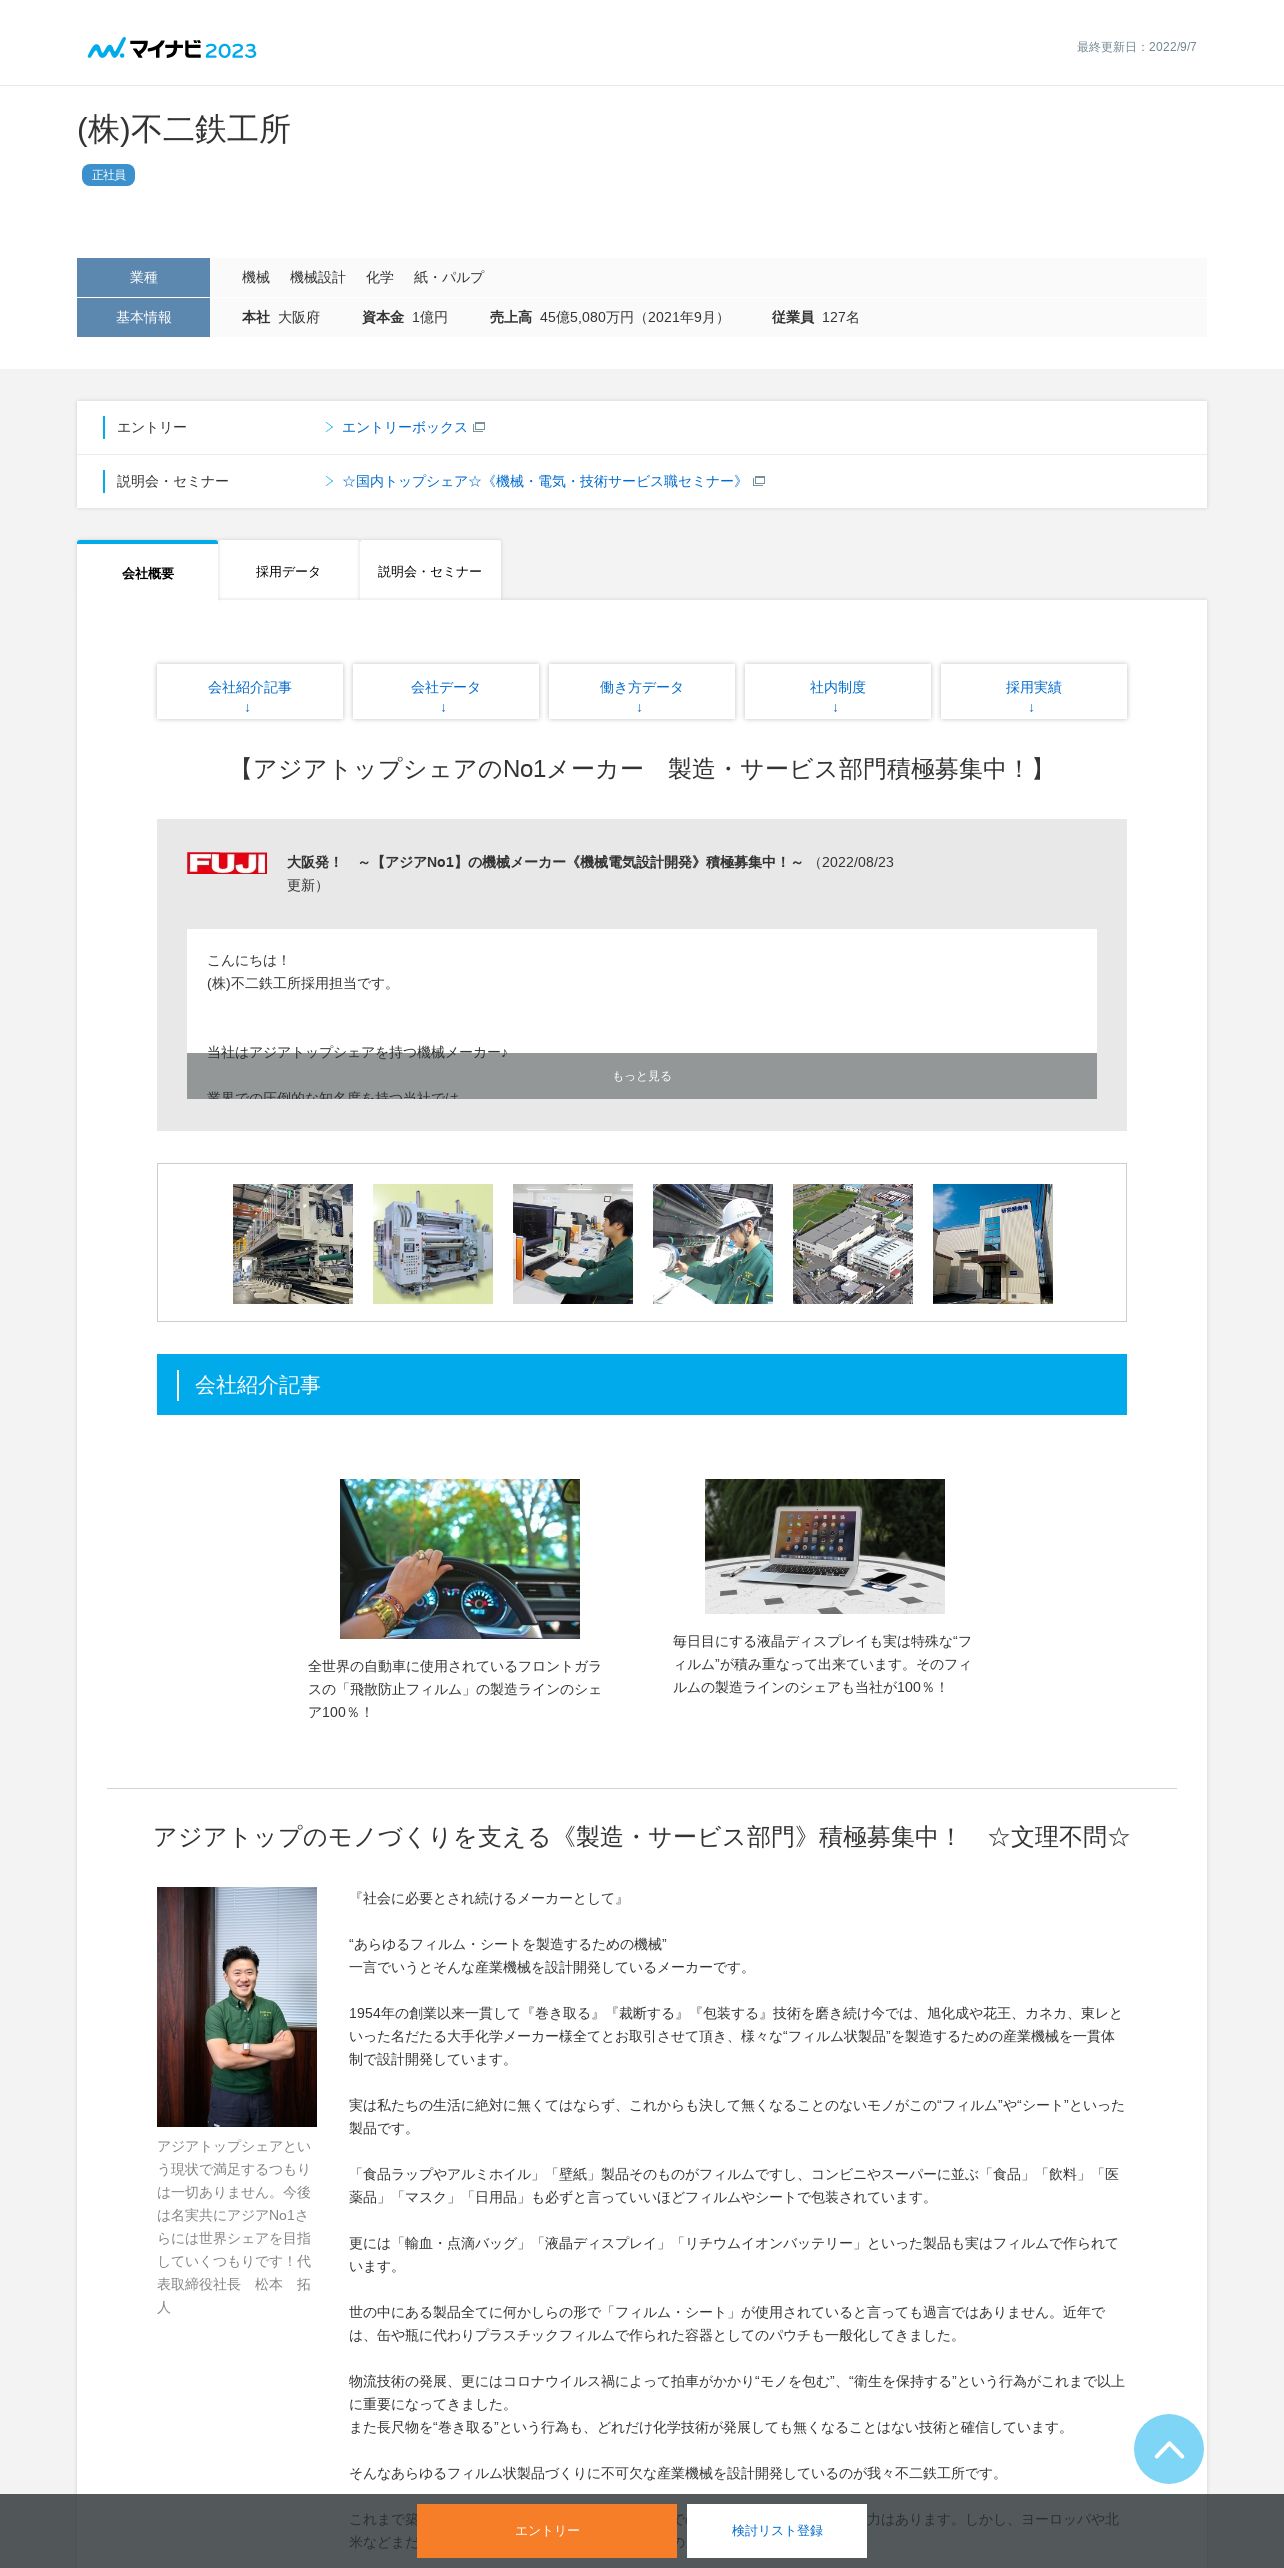Screen dimensions: 1284x2568
Task: Click the 最終更新日：2022/9/7 text
Action: (x=1137, y=47)
